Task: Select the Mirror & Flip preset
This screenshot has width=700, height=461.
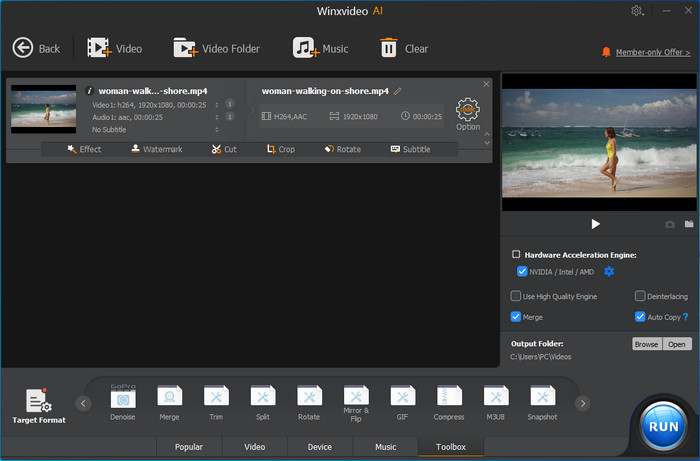Action: tap(356, 403)
